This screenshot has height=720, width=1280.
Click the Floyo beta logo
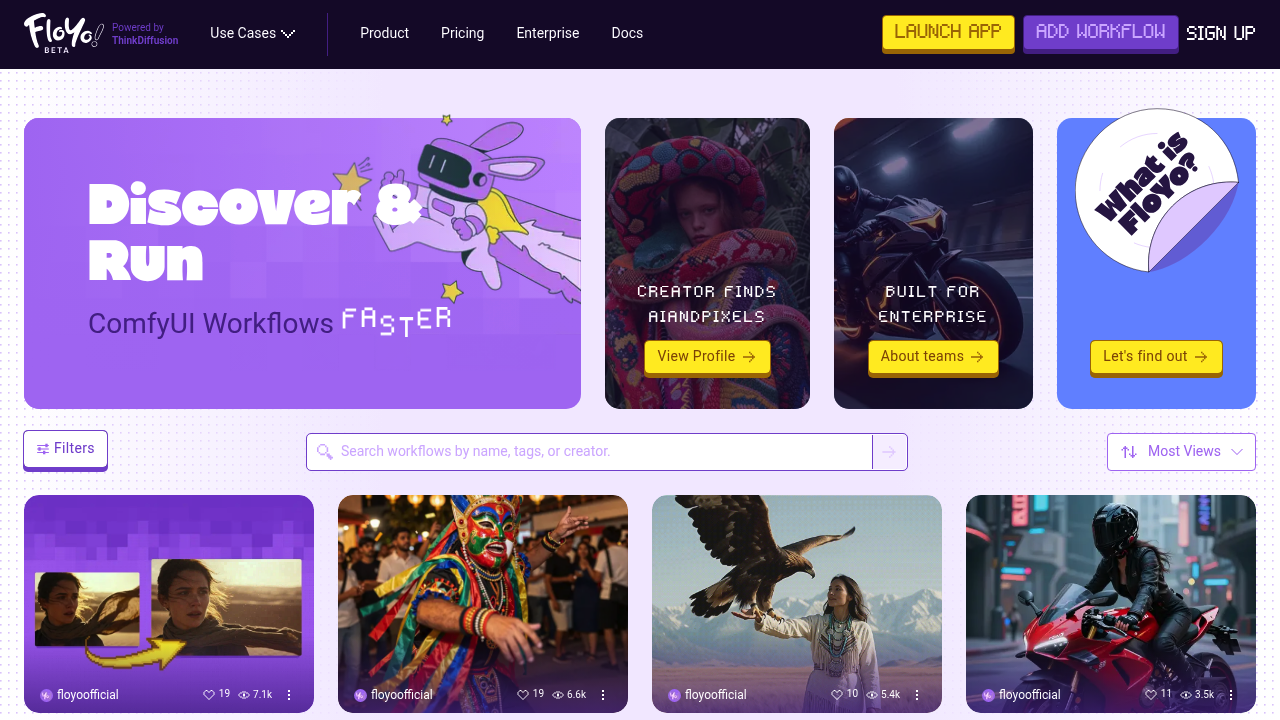click(x=63, y=33)
